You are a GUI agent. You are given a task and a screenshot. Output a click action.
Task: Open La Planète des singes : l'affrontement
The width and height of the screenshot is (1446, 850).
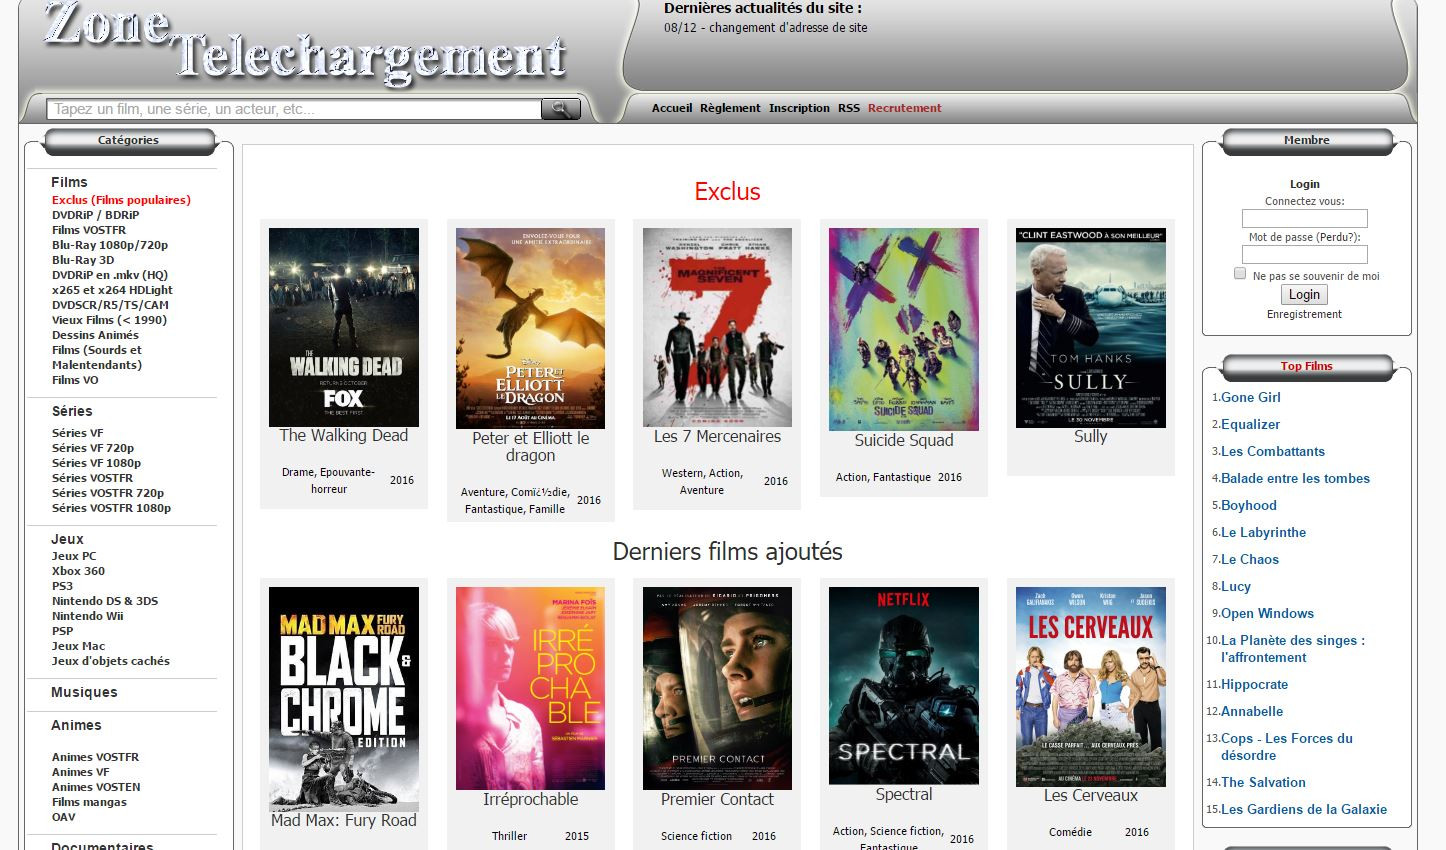tap(1293, 649)
